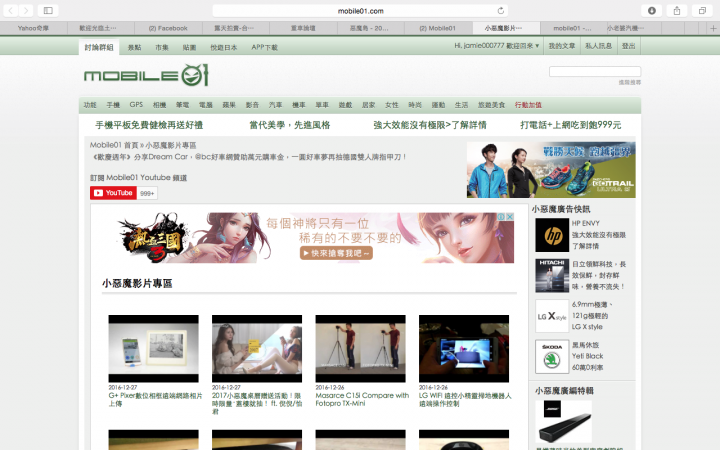Switch to the mobile01 -... tab
The width and height of the screenshot is (720, 450).
coord(572,28)
